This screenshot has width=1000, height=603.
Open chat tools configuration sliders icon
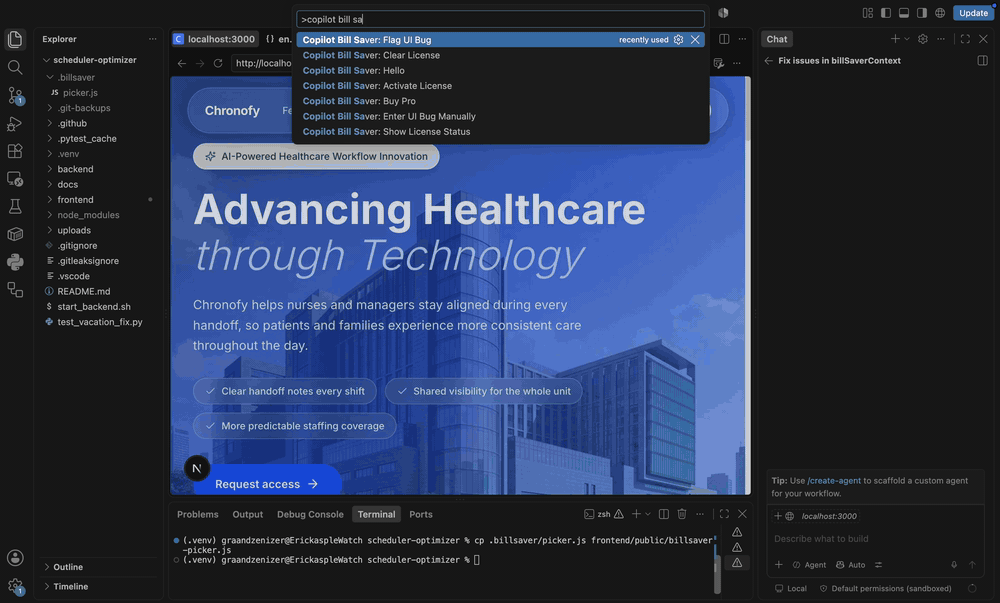tap(879, 565)
